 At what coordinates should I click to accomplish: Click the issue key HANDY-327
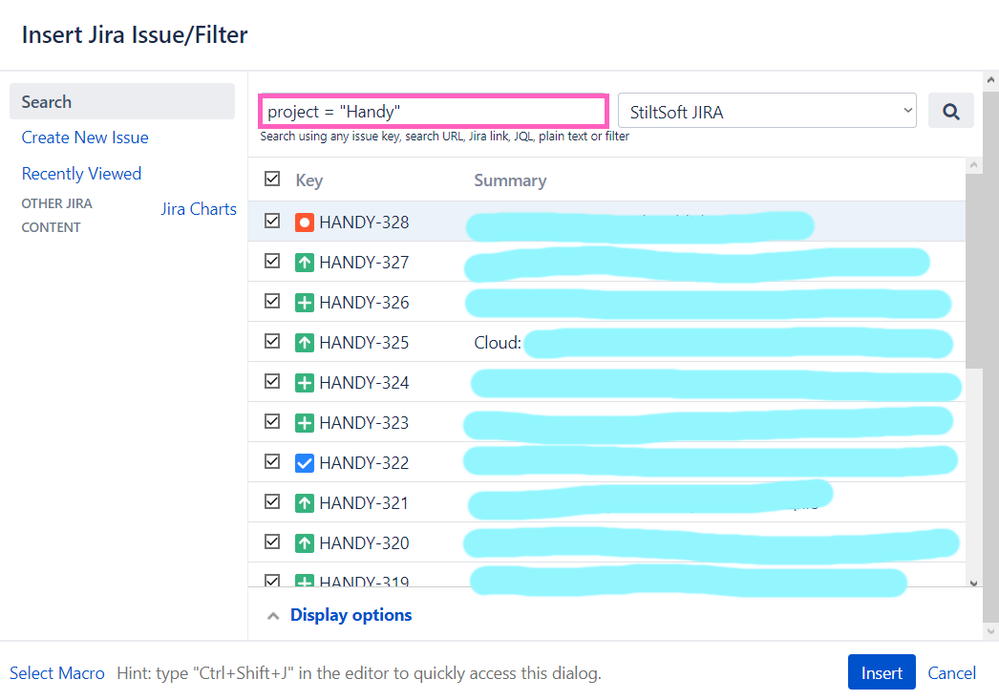point(364,262)
